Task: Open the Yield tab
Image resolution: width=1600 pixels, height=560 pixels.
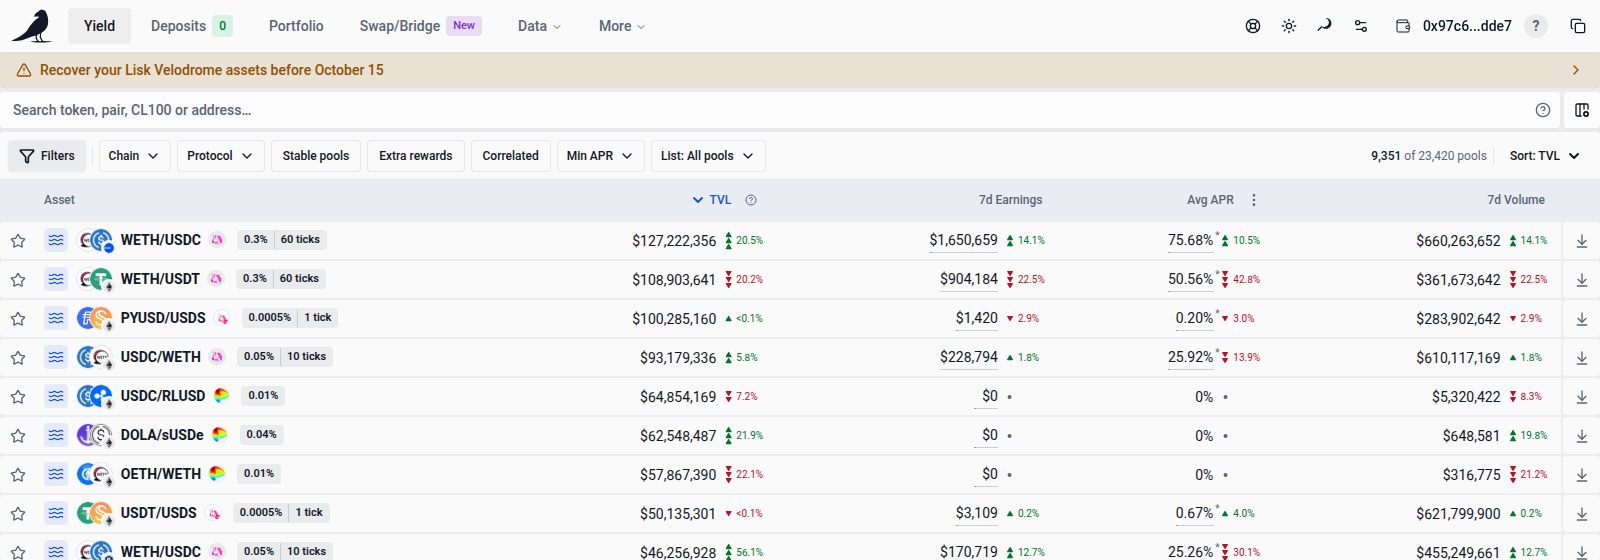Action: (x=99, y=26)
